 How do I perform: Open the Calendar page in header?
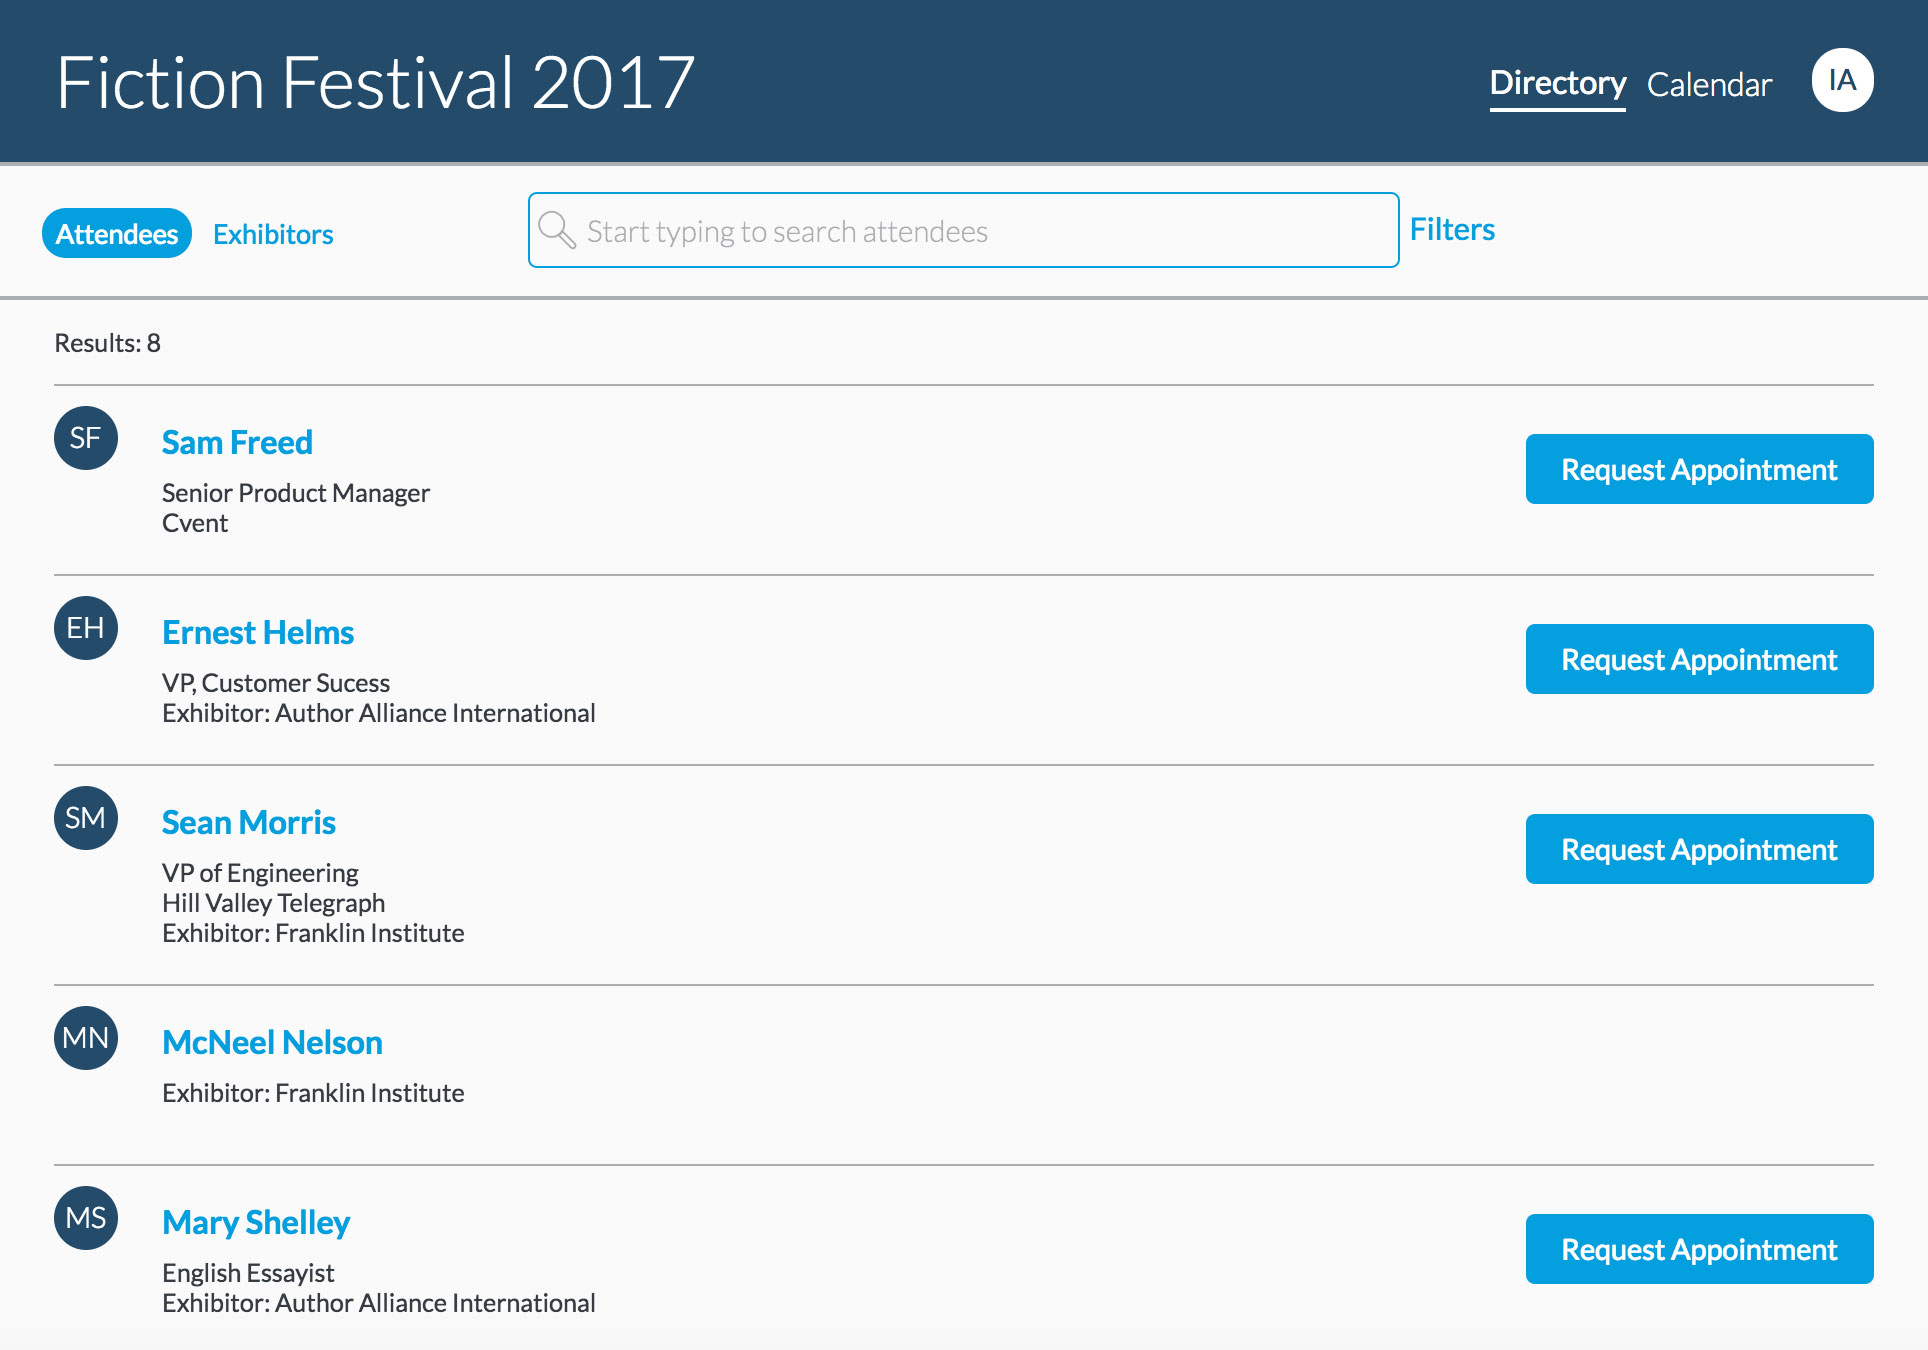click(1709, 85)
